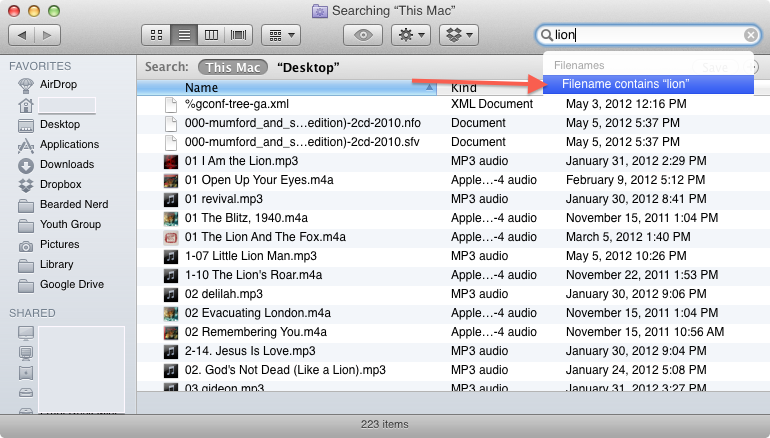Screen dimensions: 770x438
Task: Switch to list view
Action: tap(184, 35)
